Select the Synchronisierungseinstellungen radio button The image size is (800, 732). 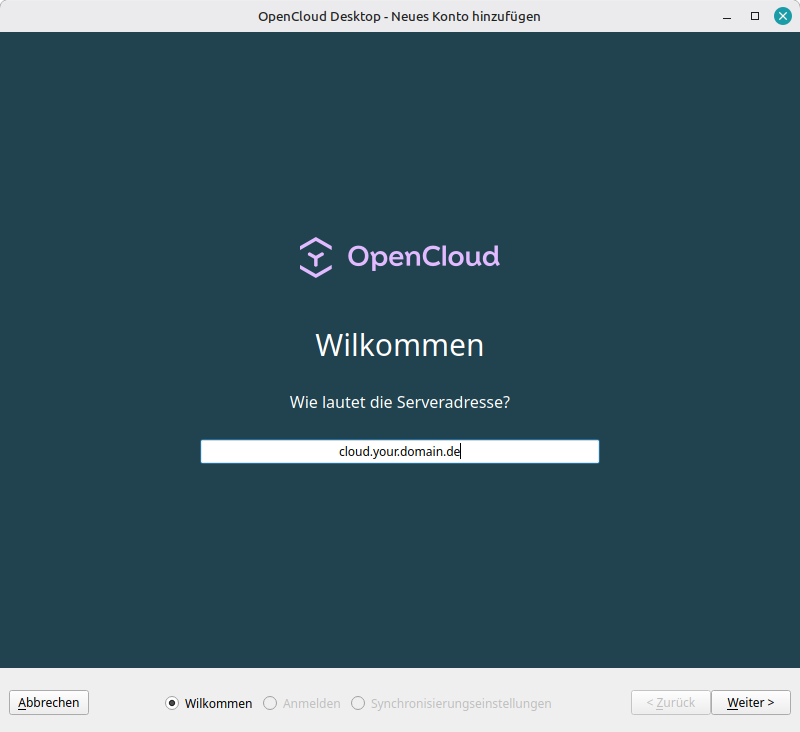(358, 703)
